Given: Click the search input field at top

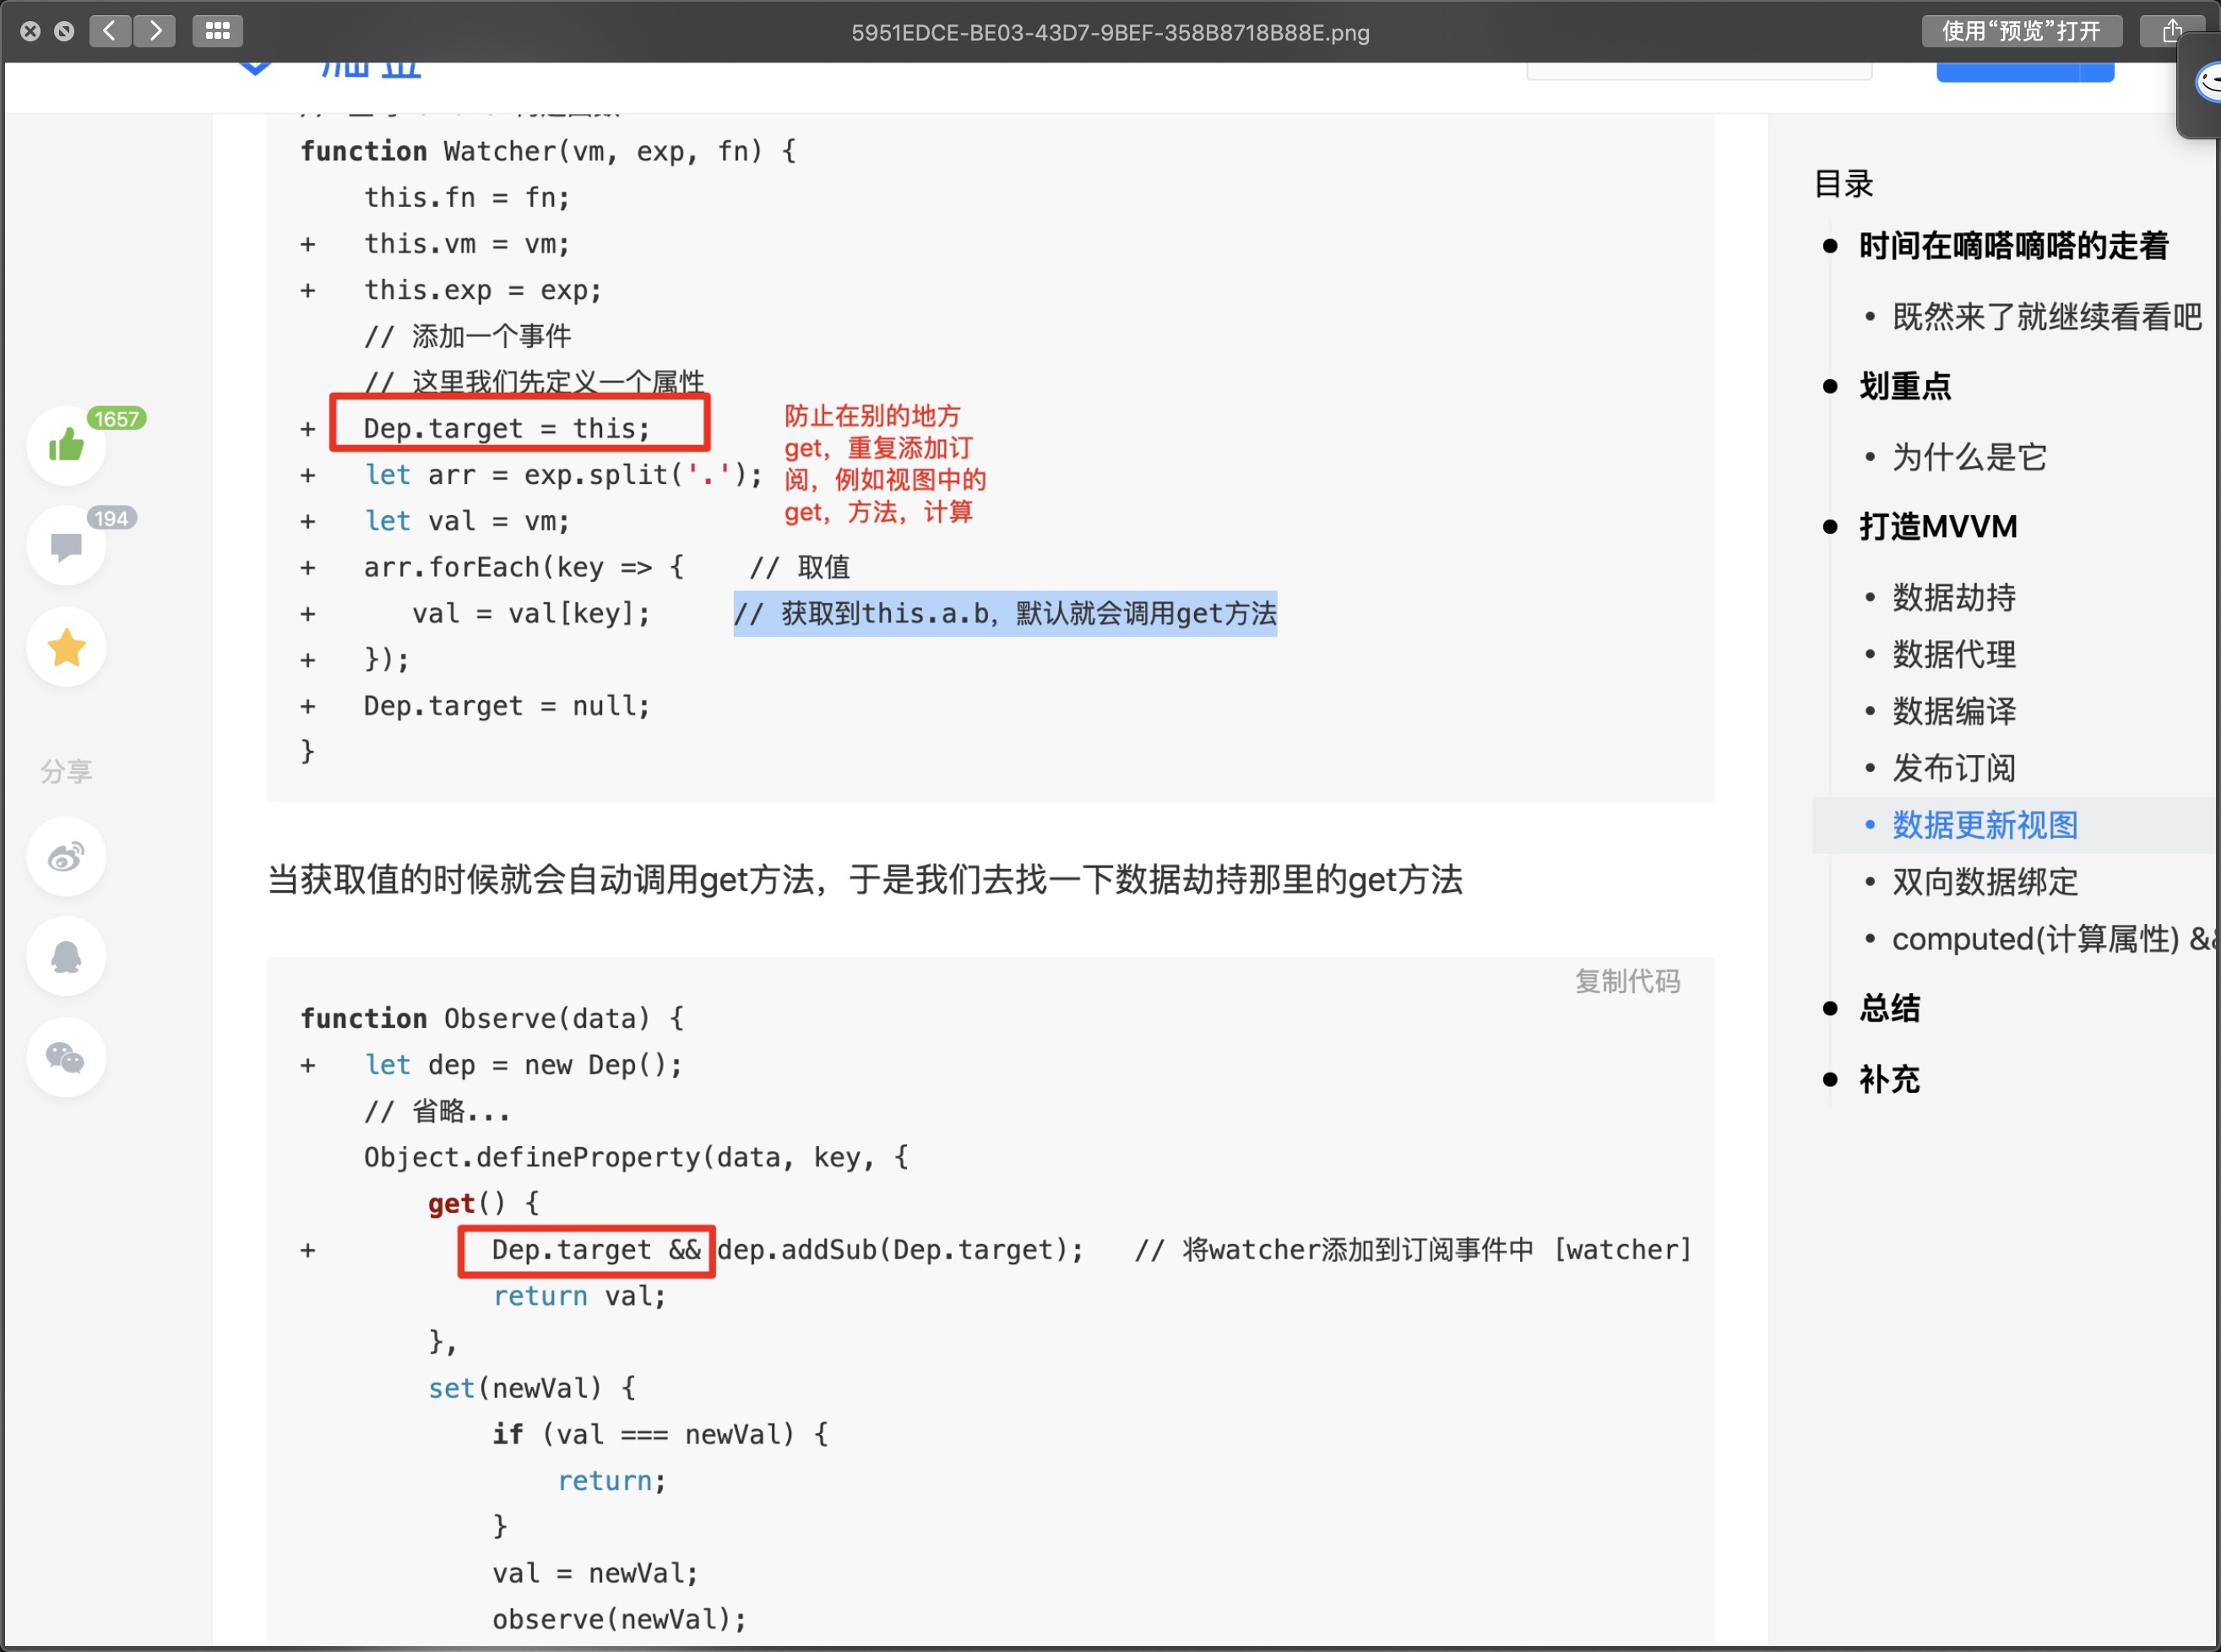Looking at the screenshot, I should coord(1698,70).
